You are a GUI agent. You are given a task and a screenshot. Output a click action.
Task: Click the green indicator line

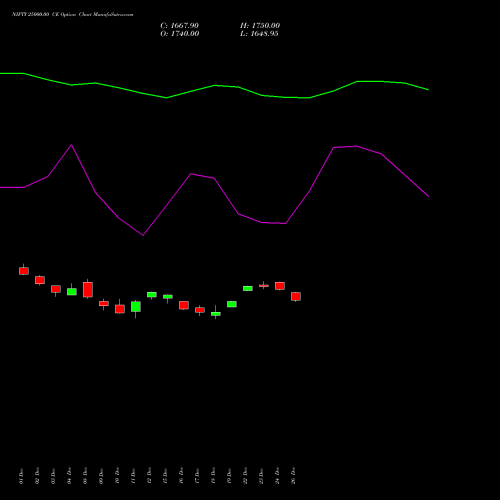tap(213, 86)
